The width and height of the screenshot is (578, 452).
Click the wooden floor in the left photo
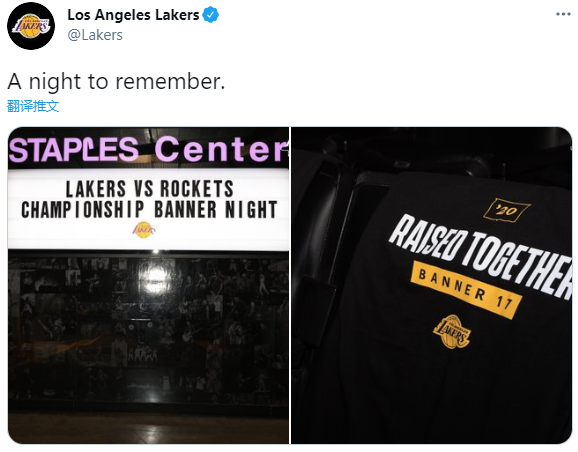click(x=148, y=428)
